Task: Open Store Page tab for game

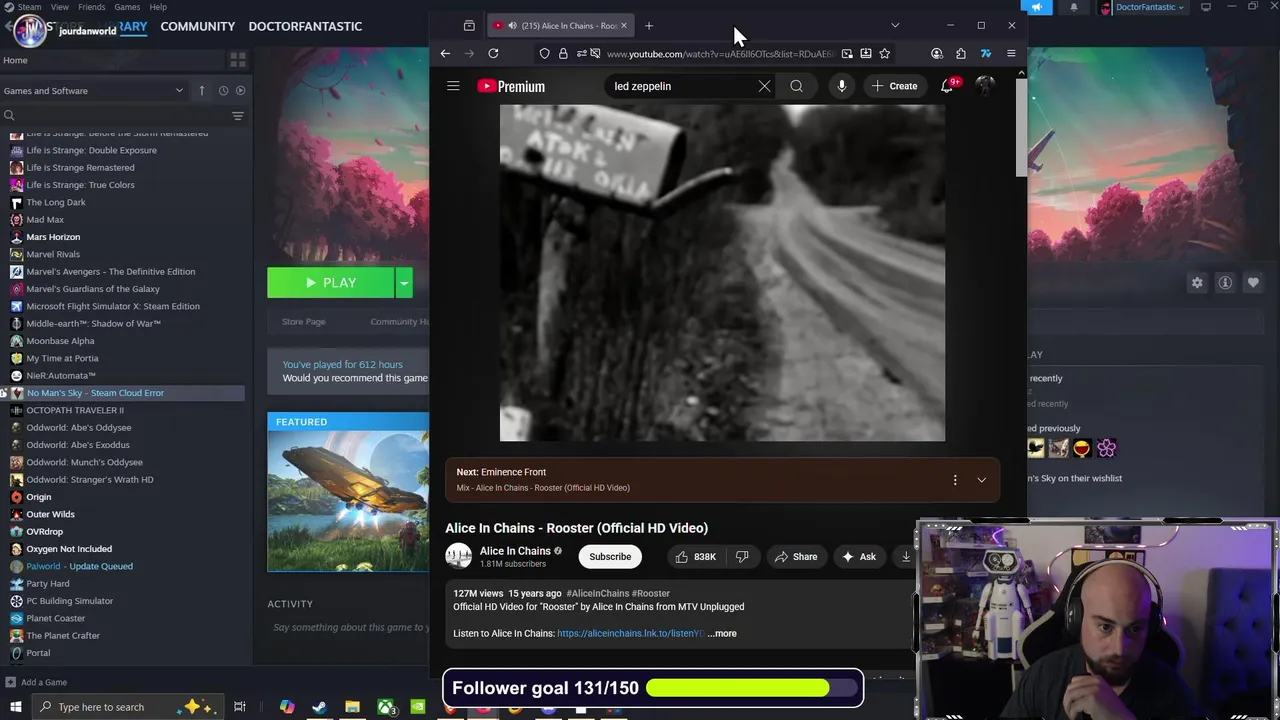Action: pyautogui.click(x=303, y=321)
